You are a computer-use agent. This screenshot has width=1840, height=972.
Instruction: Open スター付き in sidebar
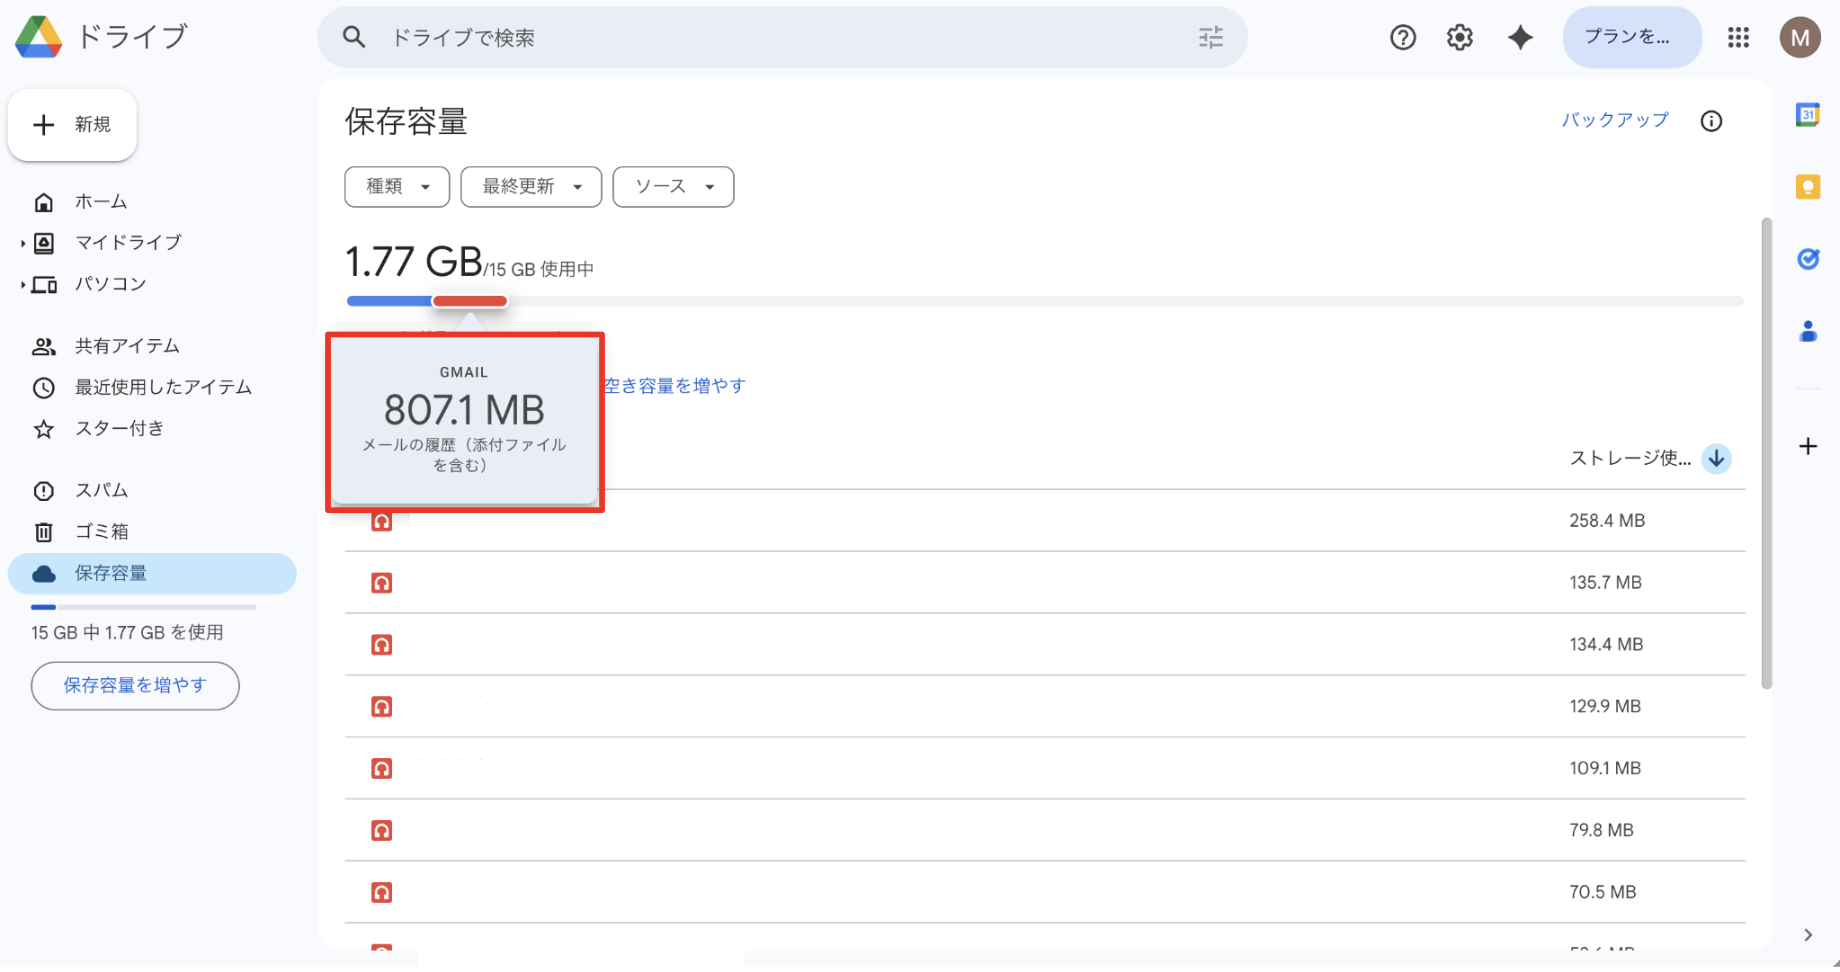[119, 429]
